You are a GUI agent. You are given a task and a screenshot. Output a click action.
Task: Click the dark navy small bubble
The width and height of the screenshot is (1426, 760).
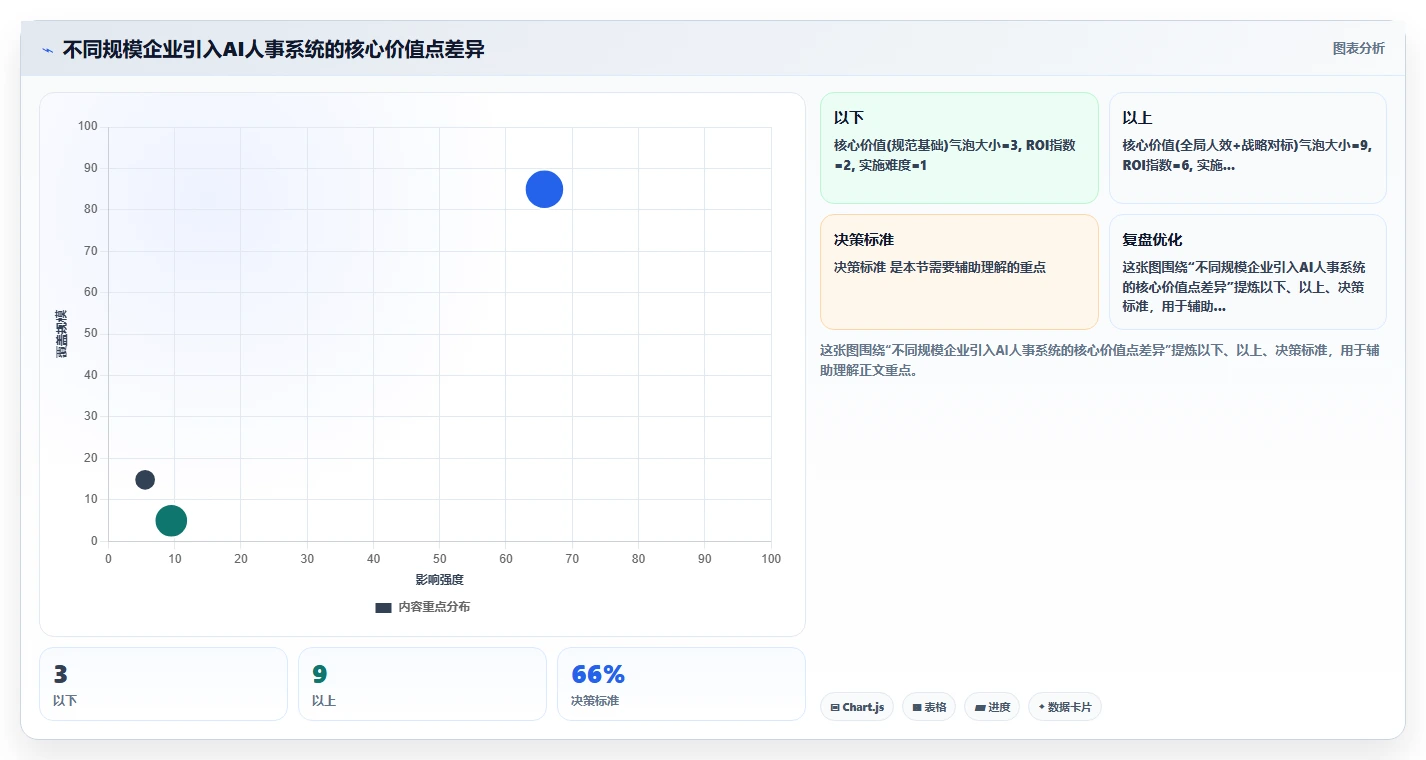click(x=145, y=480)
